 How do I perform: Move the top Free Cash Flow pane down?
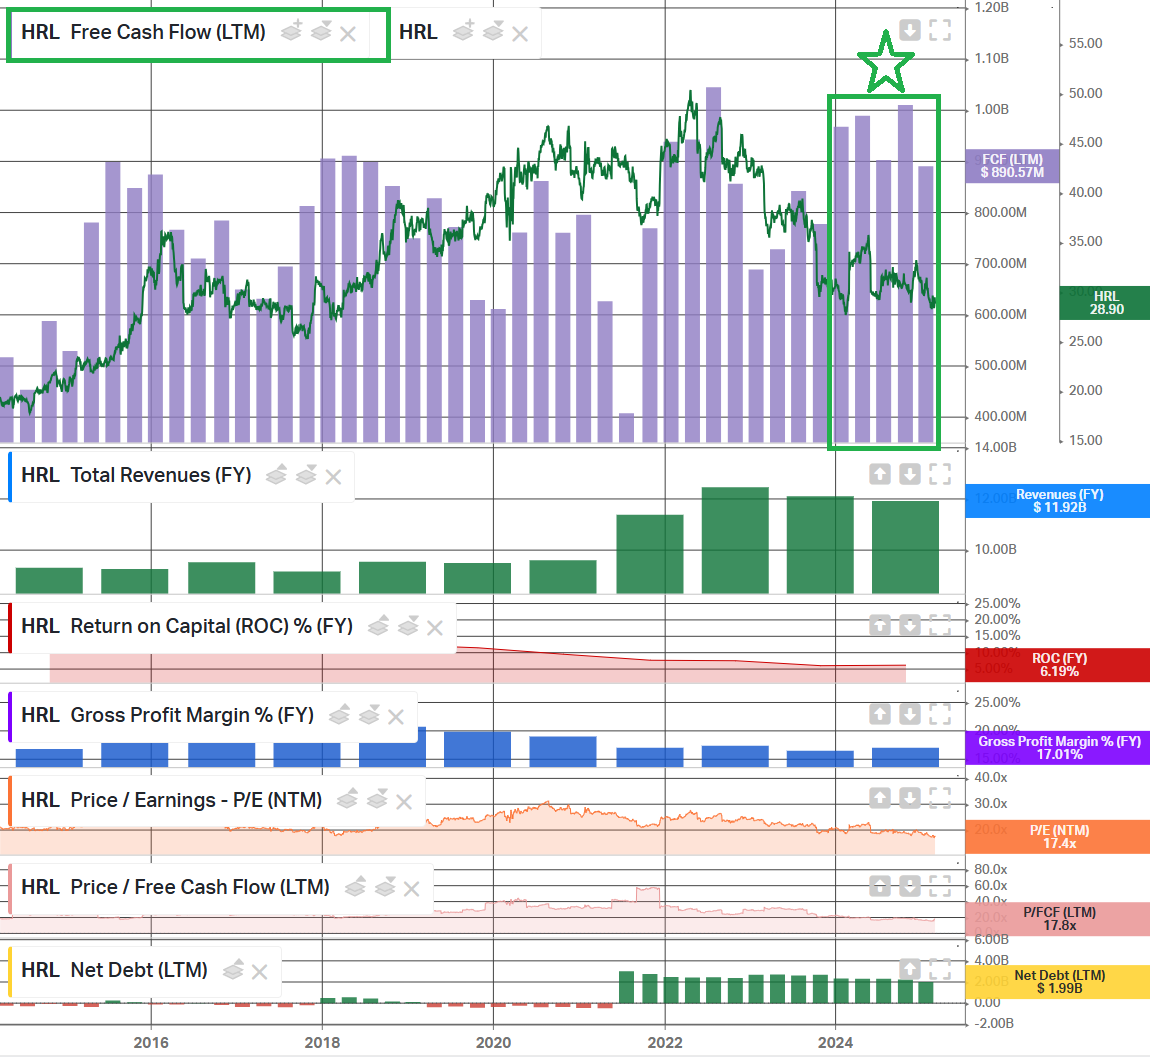(910, 30)
